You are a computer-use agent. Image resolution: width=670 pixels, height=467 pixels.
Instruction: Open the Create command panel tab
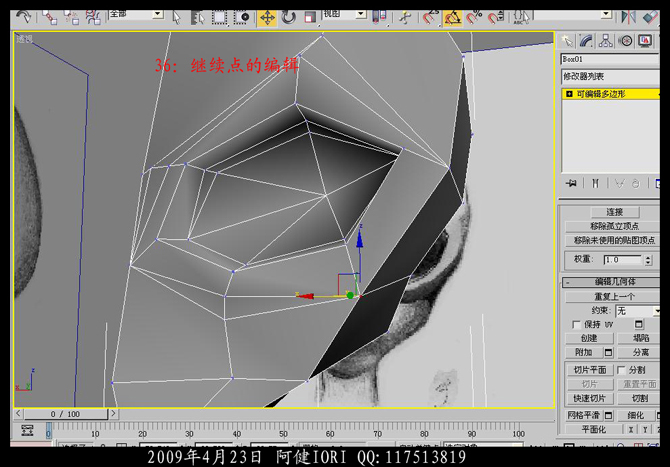click(x=568, y=41)
